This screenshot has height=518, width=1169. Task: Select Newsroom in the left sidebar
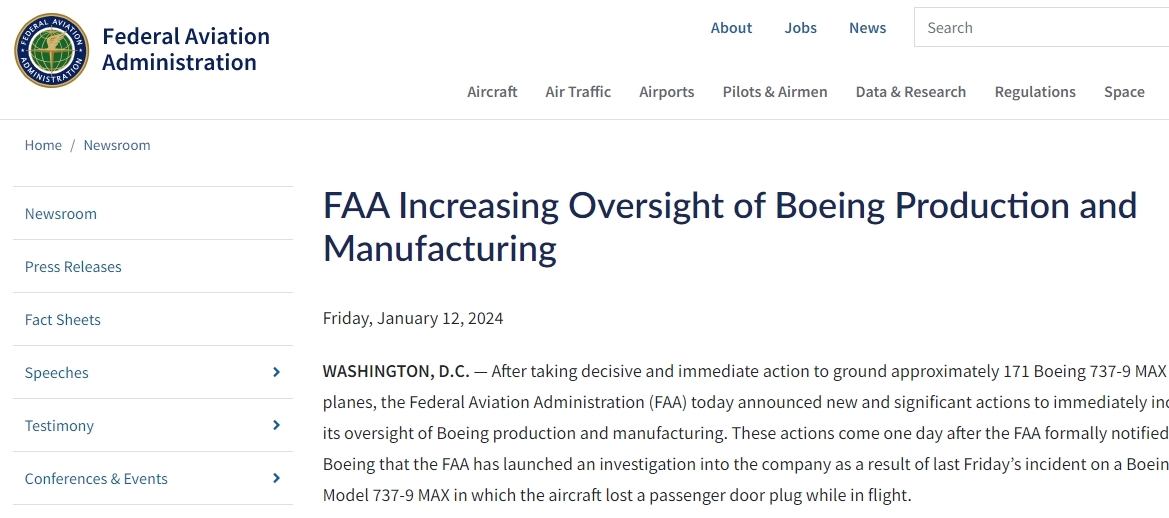[x=61, y=214]
